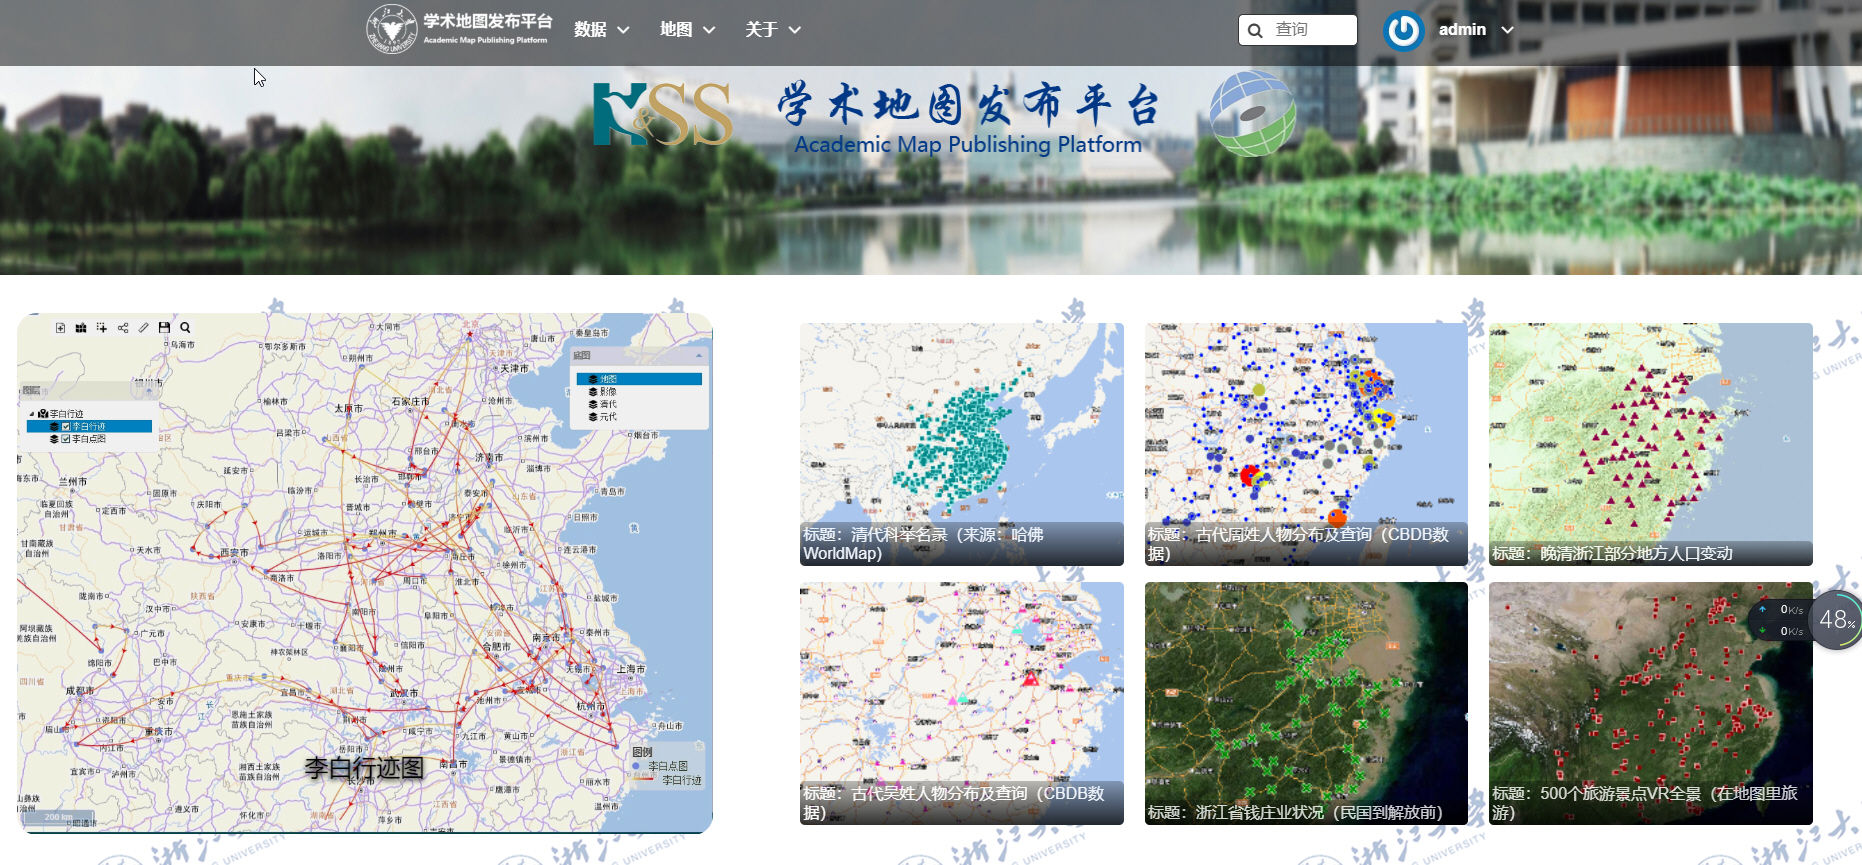Collapse the 李白行迹 tree group arrow
Viewport: 1862px width, 865px height.
32,414
